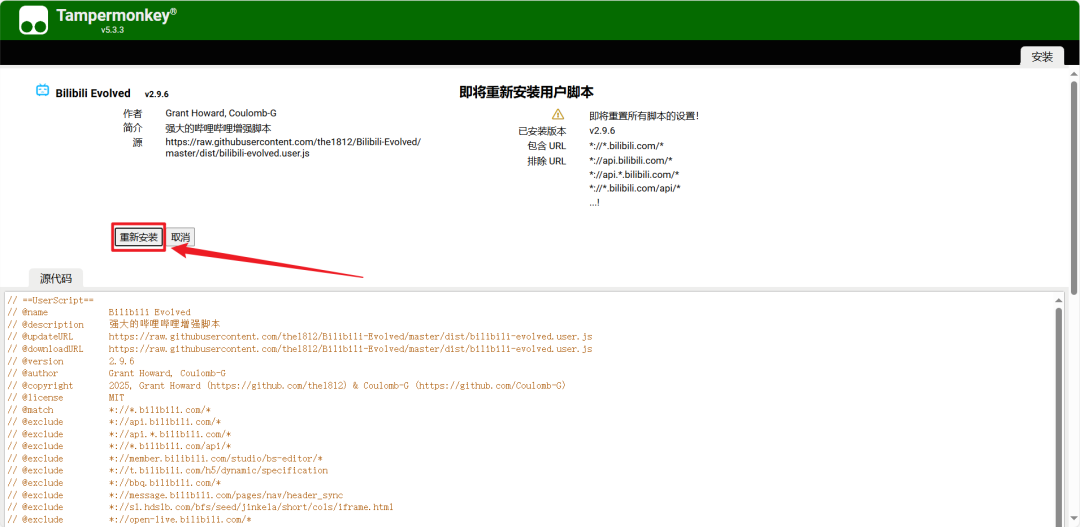Click the yellow warning triangle icon
1080x527 pixels.
click(x=558, y=114)
